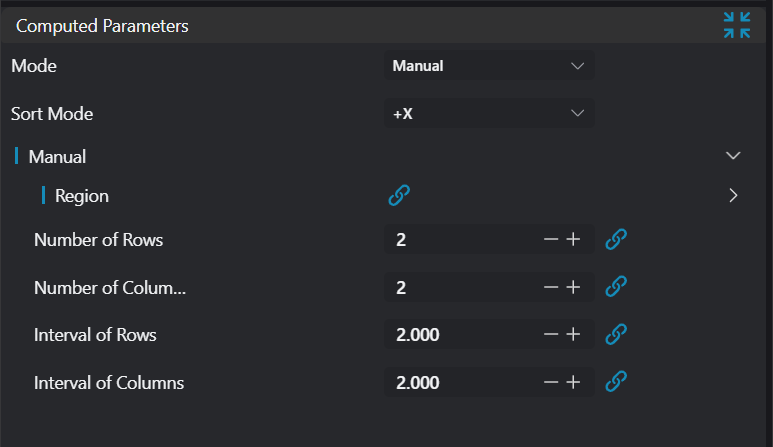Collapse the Manual section chevron
The image size is (773, 447).
(x=733, y=156)
